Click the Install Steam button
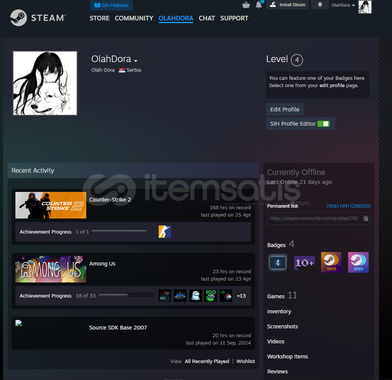The image size is (392, 380). click(287, 5)
